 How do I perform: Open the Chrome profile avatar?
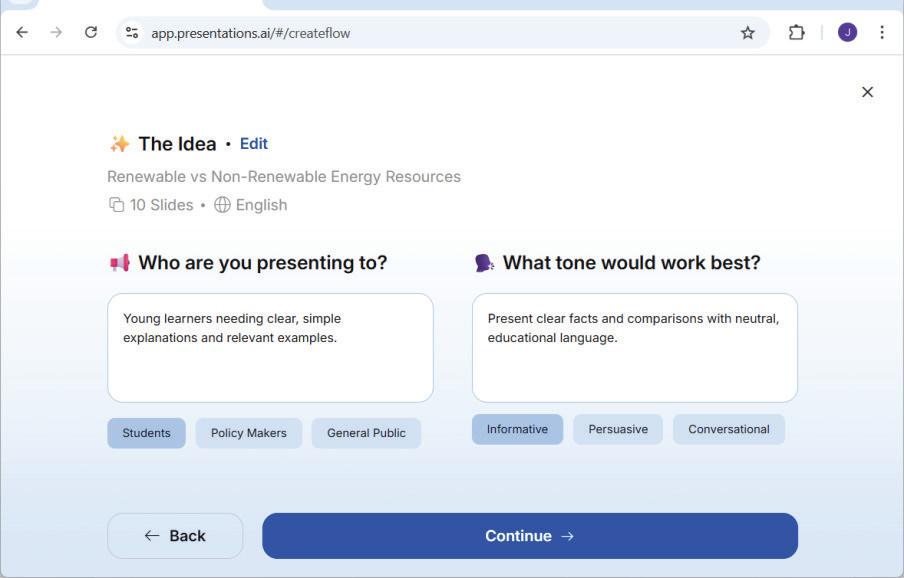847,33
